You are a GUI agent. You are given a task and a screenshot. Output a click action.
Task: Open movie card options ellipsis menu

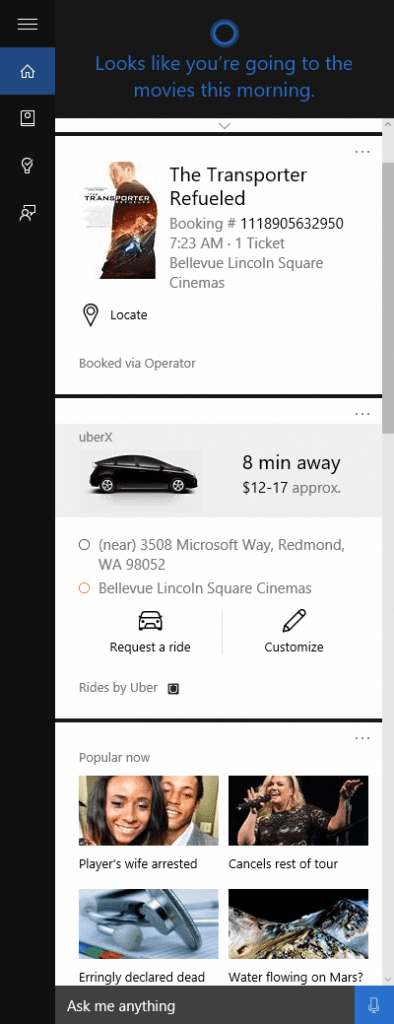(363, 152)
